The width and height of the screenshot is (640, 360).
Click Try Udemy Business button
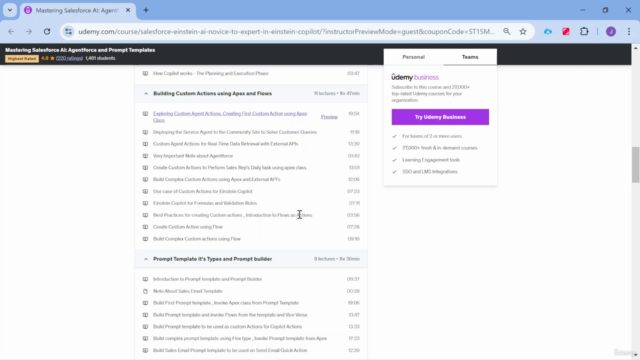[440, 117]
